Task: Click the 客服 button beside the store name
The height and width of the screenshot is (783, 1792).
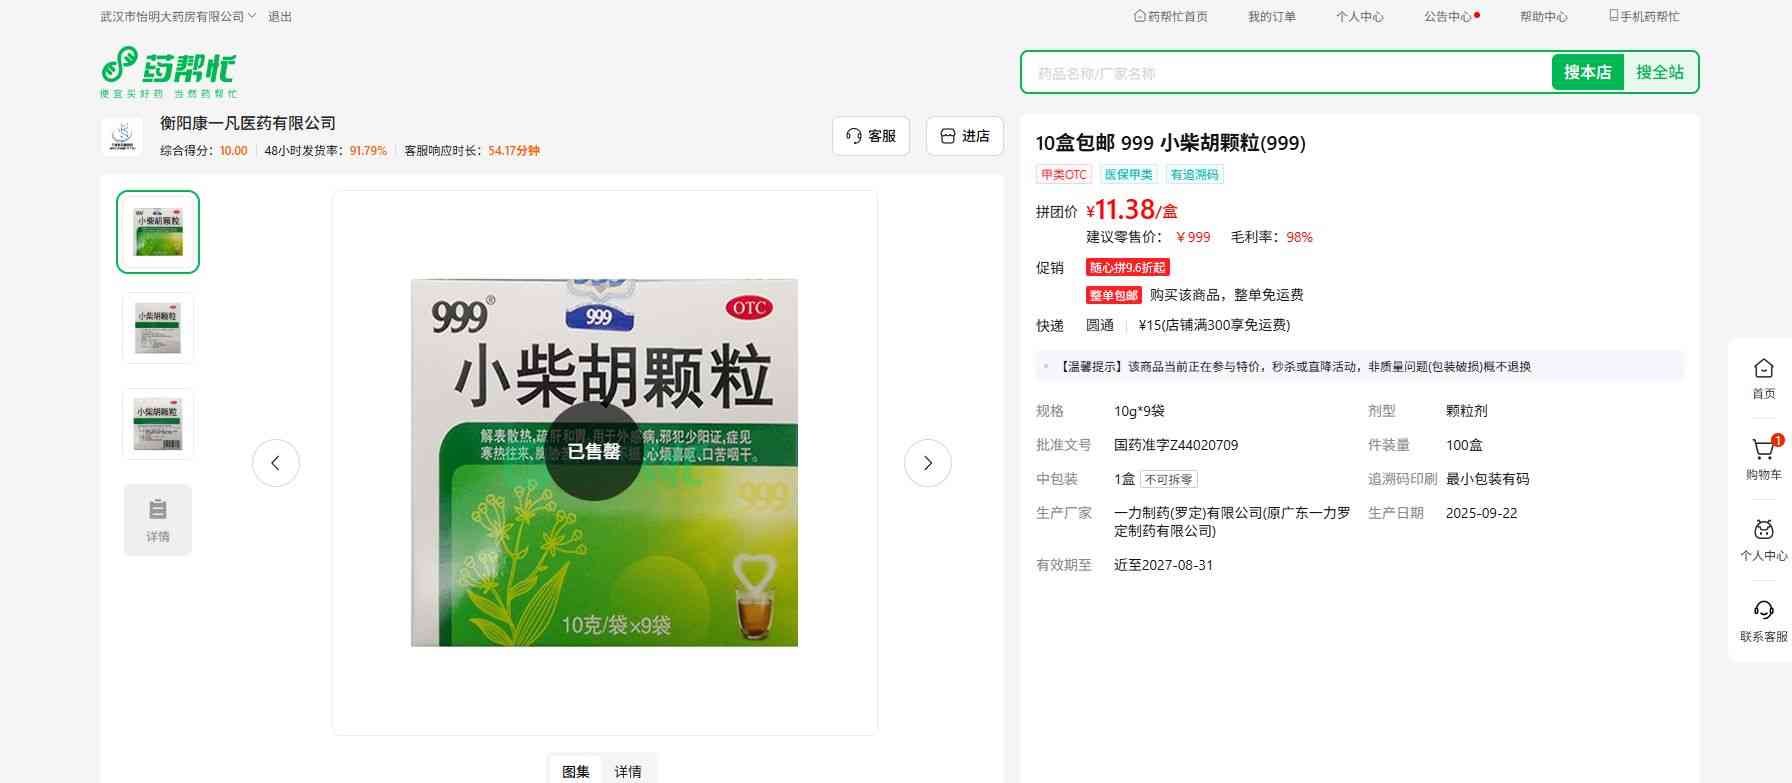Action: [x=871, y=136]
